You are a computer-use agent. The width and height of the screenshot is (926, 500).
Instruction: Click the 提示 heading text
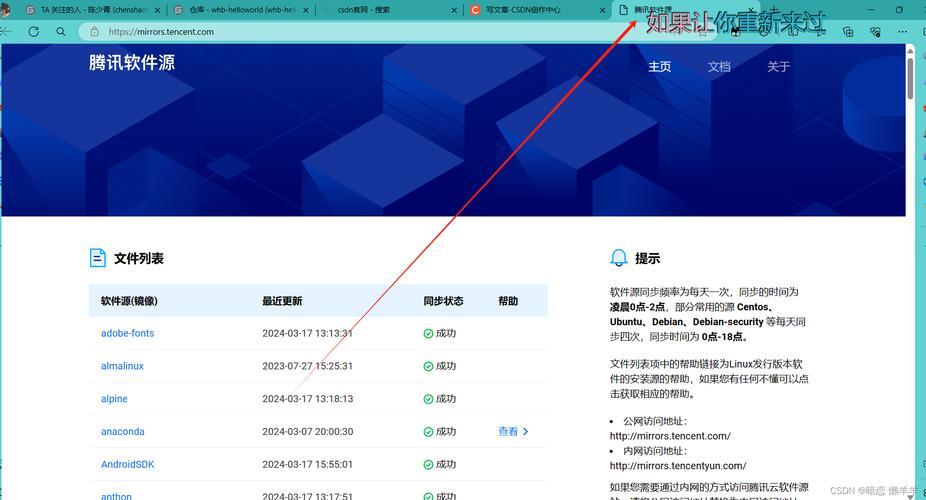[647, 259]
